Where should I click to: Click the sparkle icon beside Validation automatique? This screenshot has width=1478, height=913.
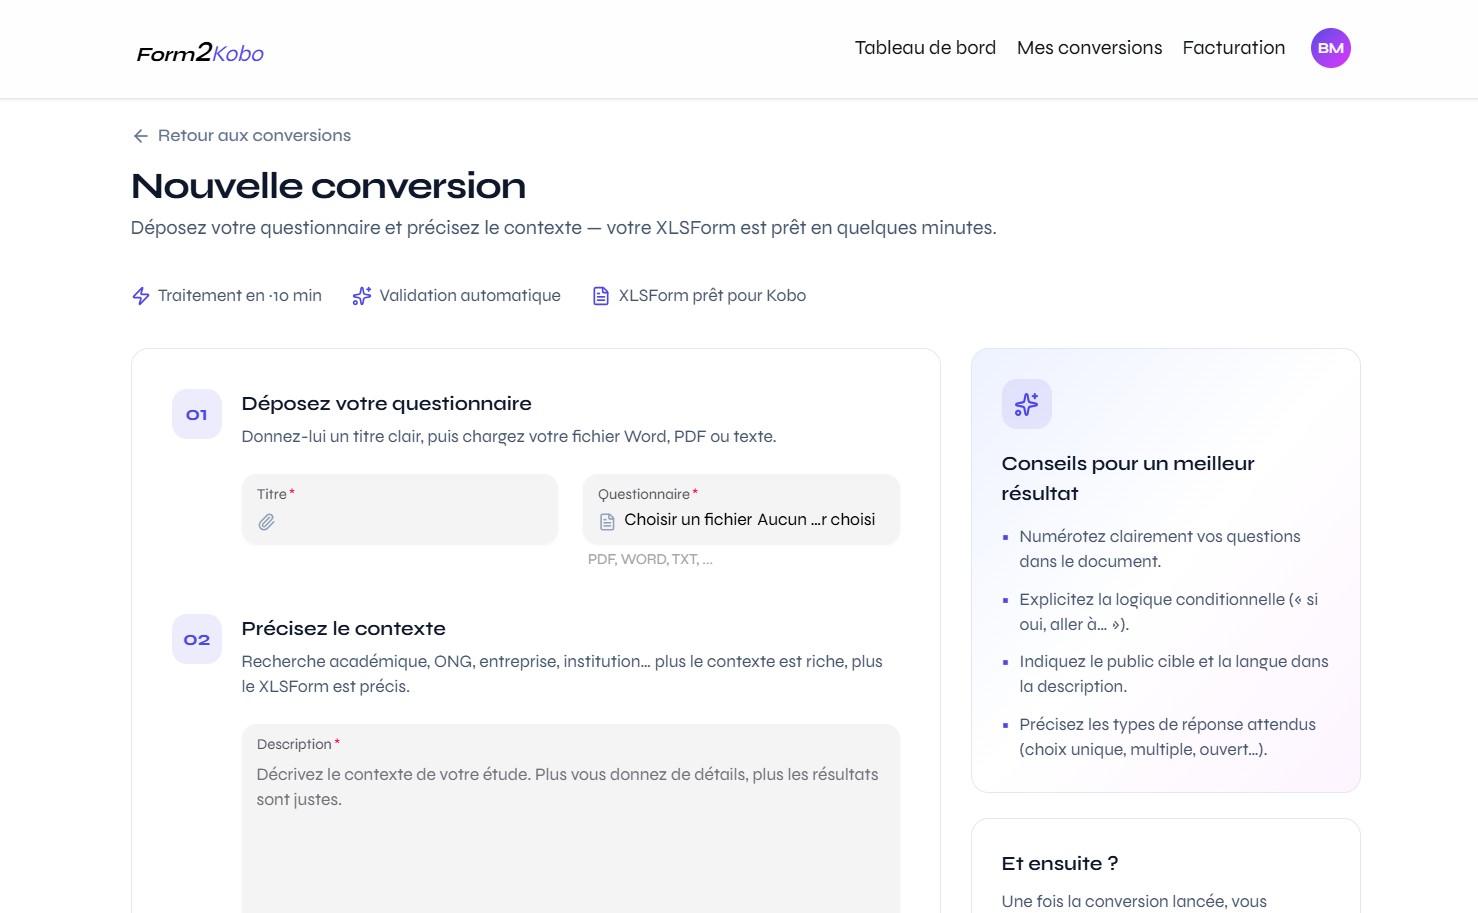click(361, 295)
